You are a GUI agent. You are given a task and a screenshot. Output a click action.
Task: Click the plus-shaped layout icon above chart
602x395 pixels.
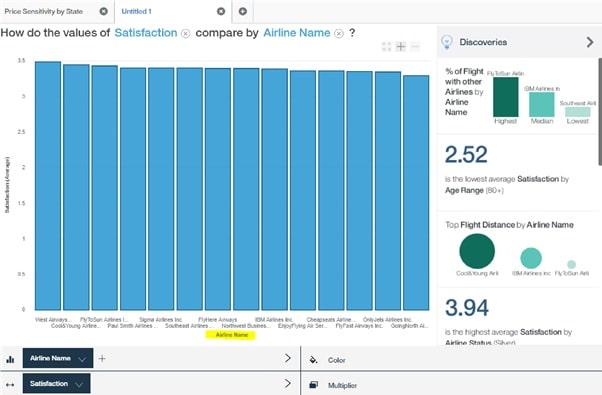click(401, 47)
